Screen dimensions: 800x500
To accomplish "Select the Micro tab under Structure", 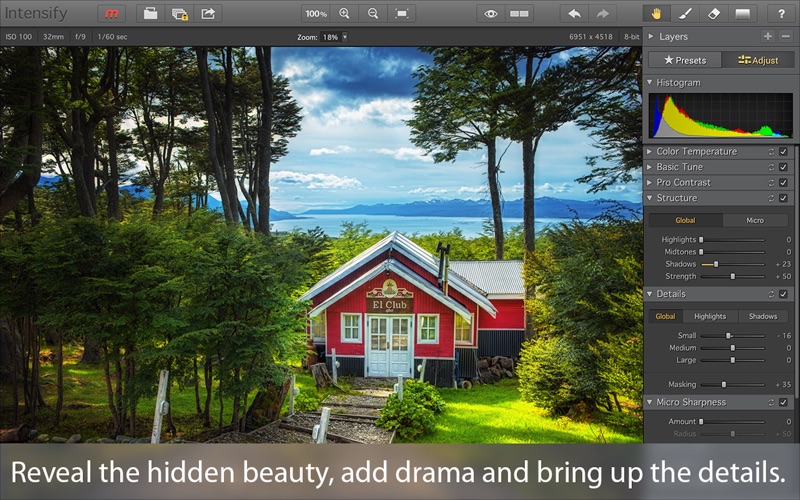I will click(x=756, y=220).
